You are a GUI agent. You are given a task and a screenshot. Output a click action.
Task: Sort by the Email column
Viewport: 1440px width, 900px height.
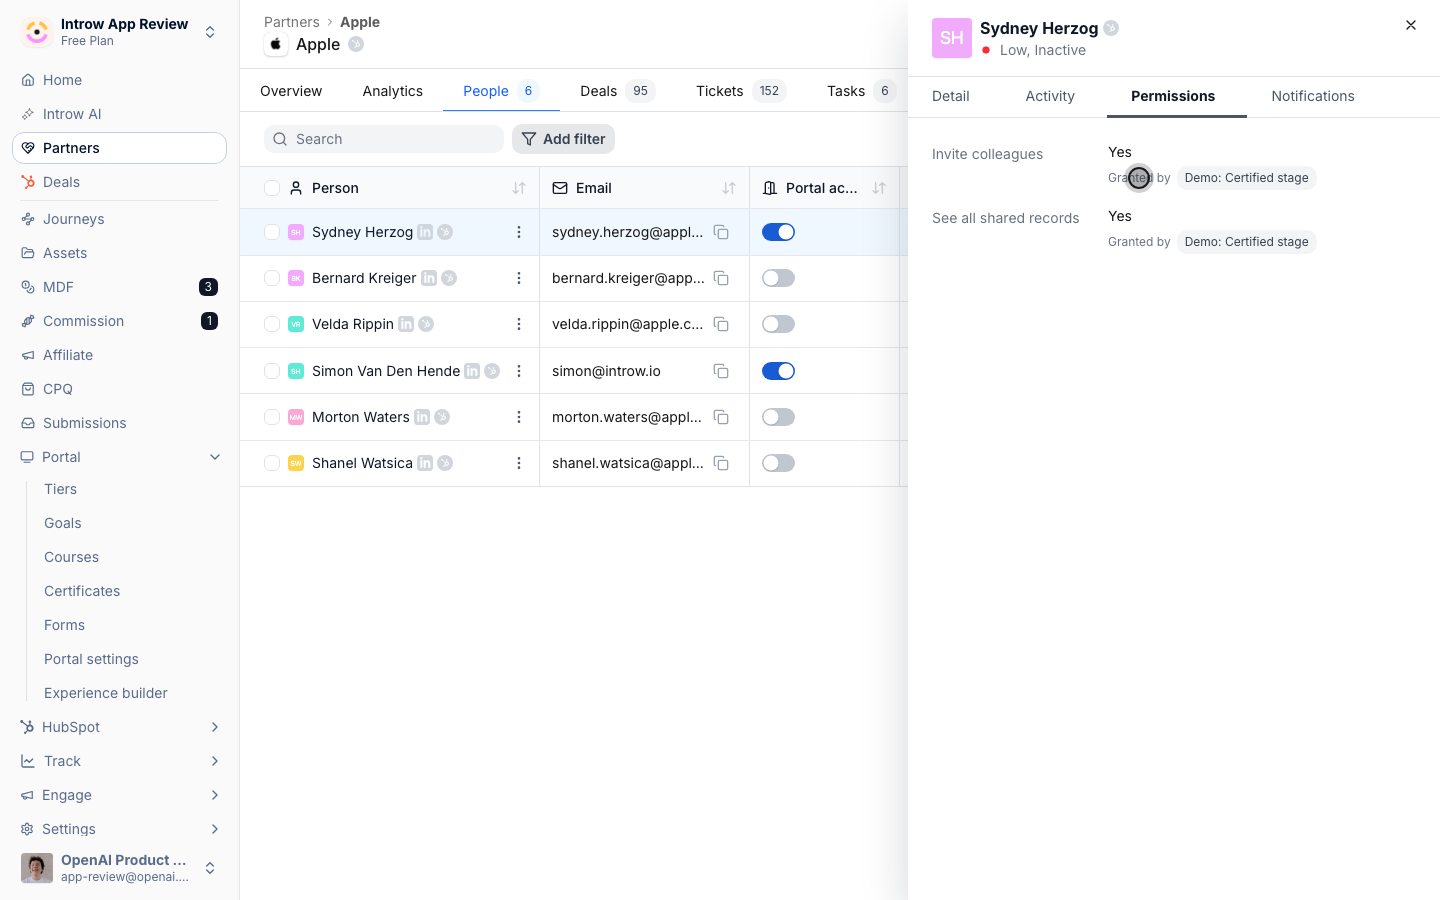729,188
